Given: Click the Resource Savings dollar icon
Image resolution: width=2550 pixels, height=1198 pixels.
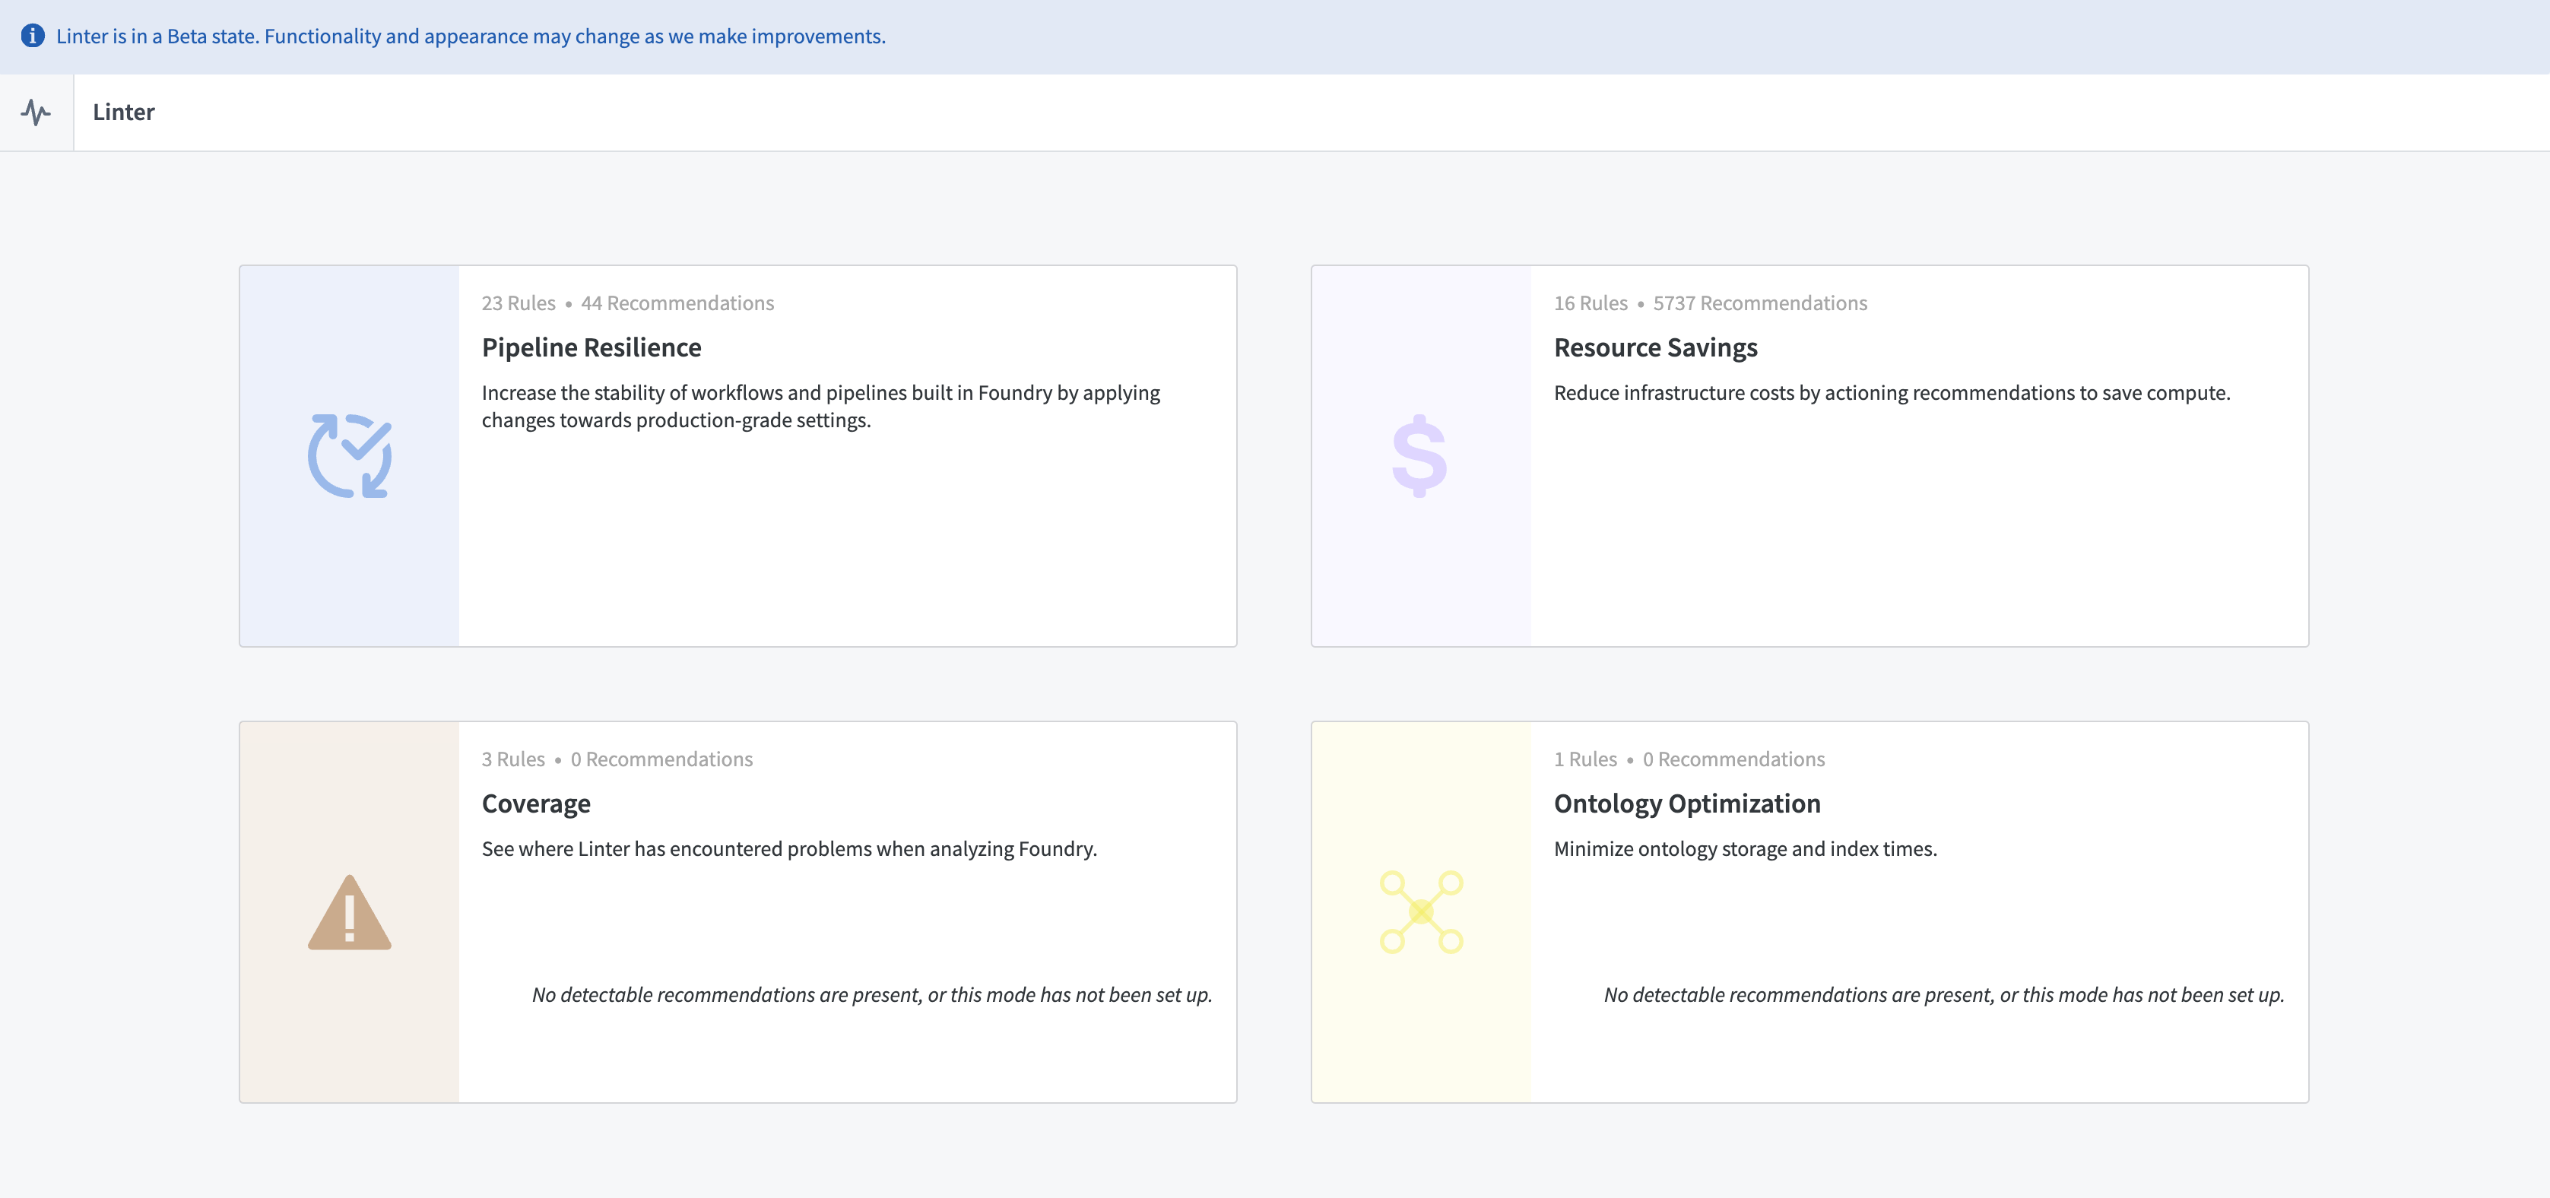Looking at the screenshot, I should pos(1420,456).
